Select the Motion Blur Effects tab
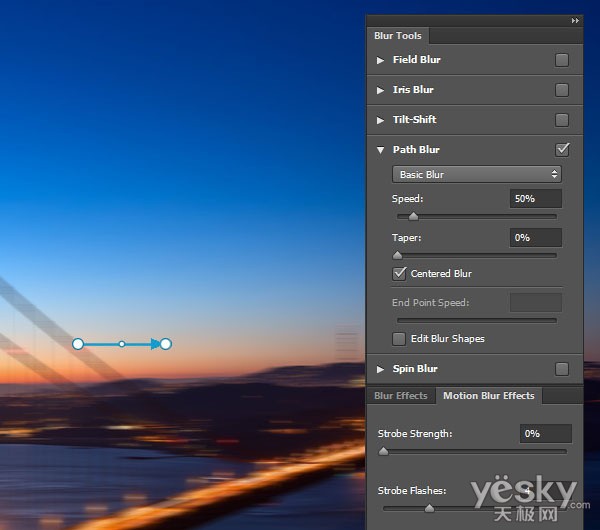 (x=489, y=396)
